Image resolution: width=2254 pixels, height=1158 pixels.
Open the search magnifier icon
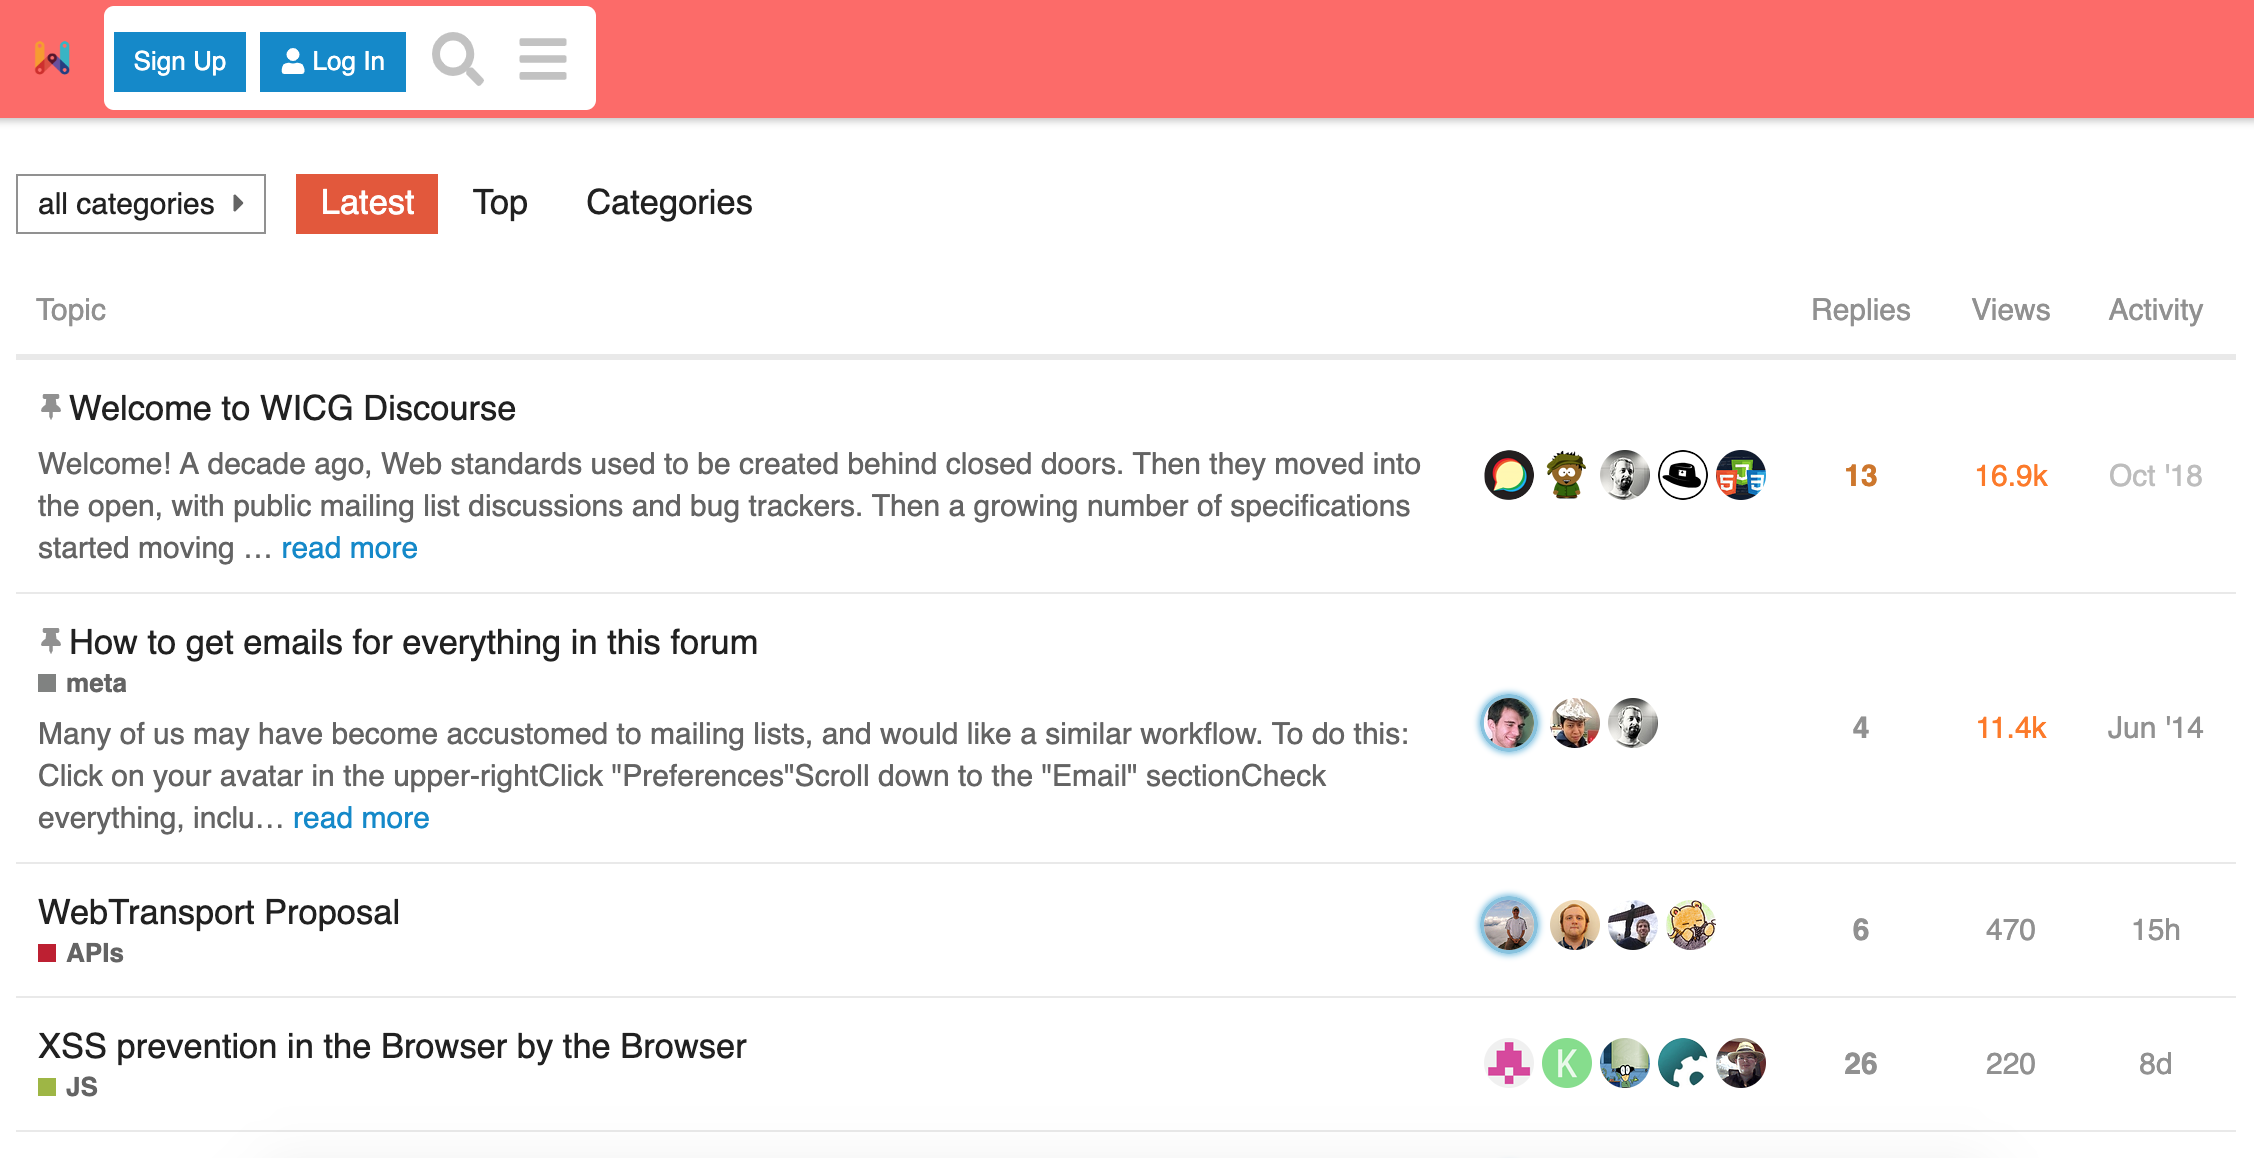458,58
